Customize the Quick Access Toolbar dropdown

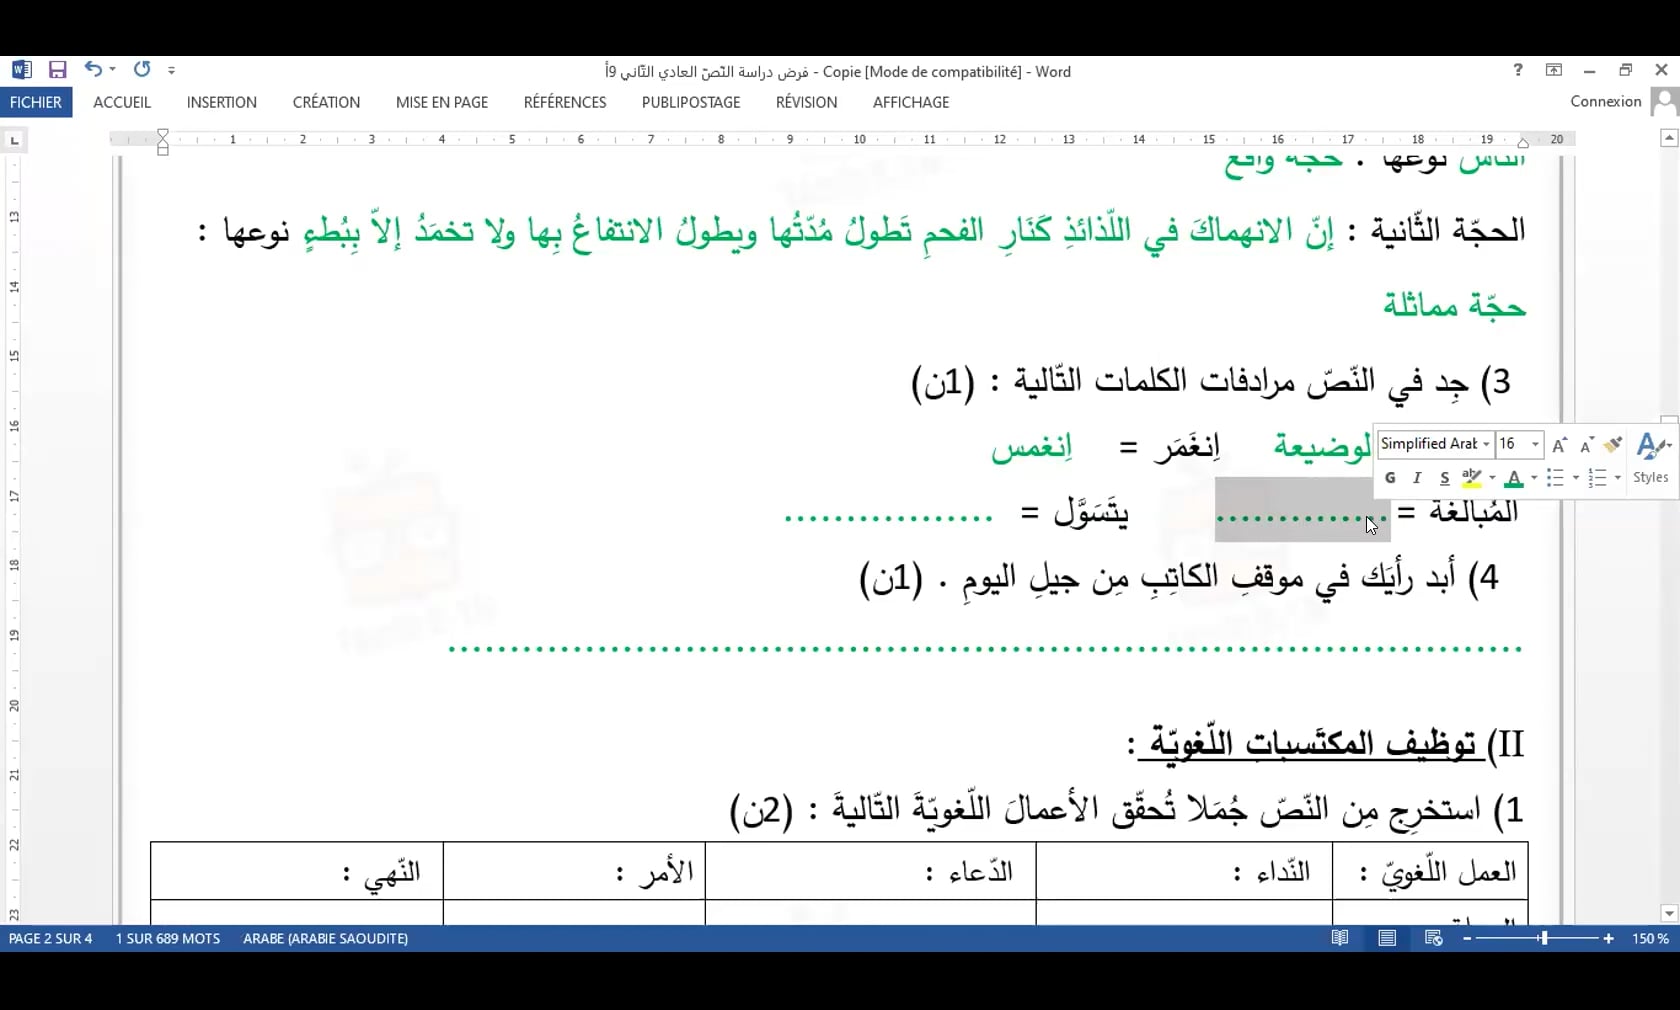point(172,70)
